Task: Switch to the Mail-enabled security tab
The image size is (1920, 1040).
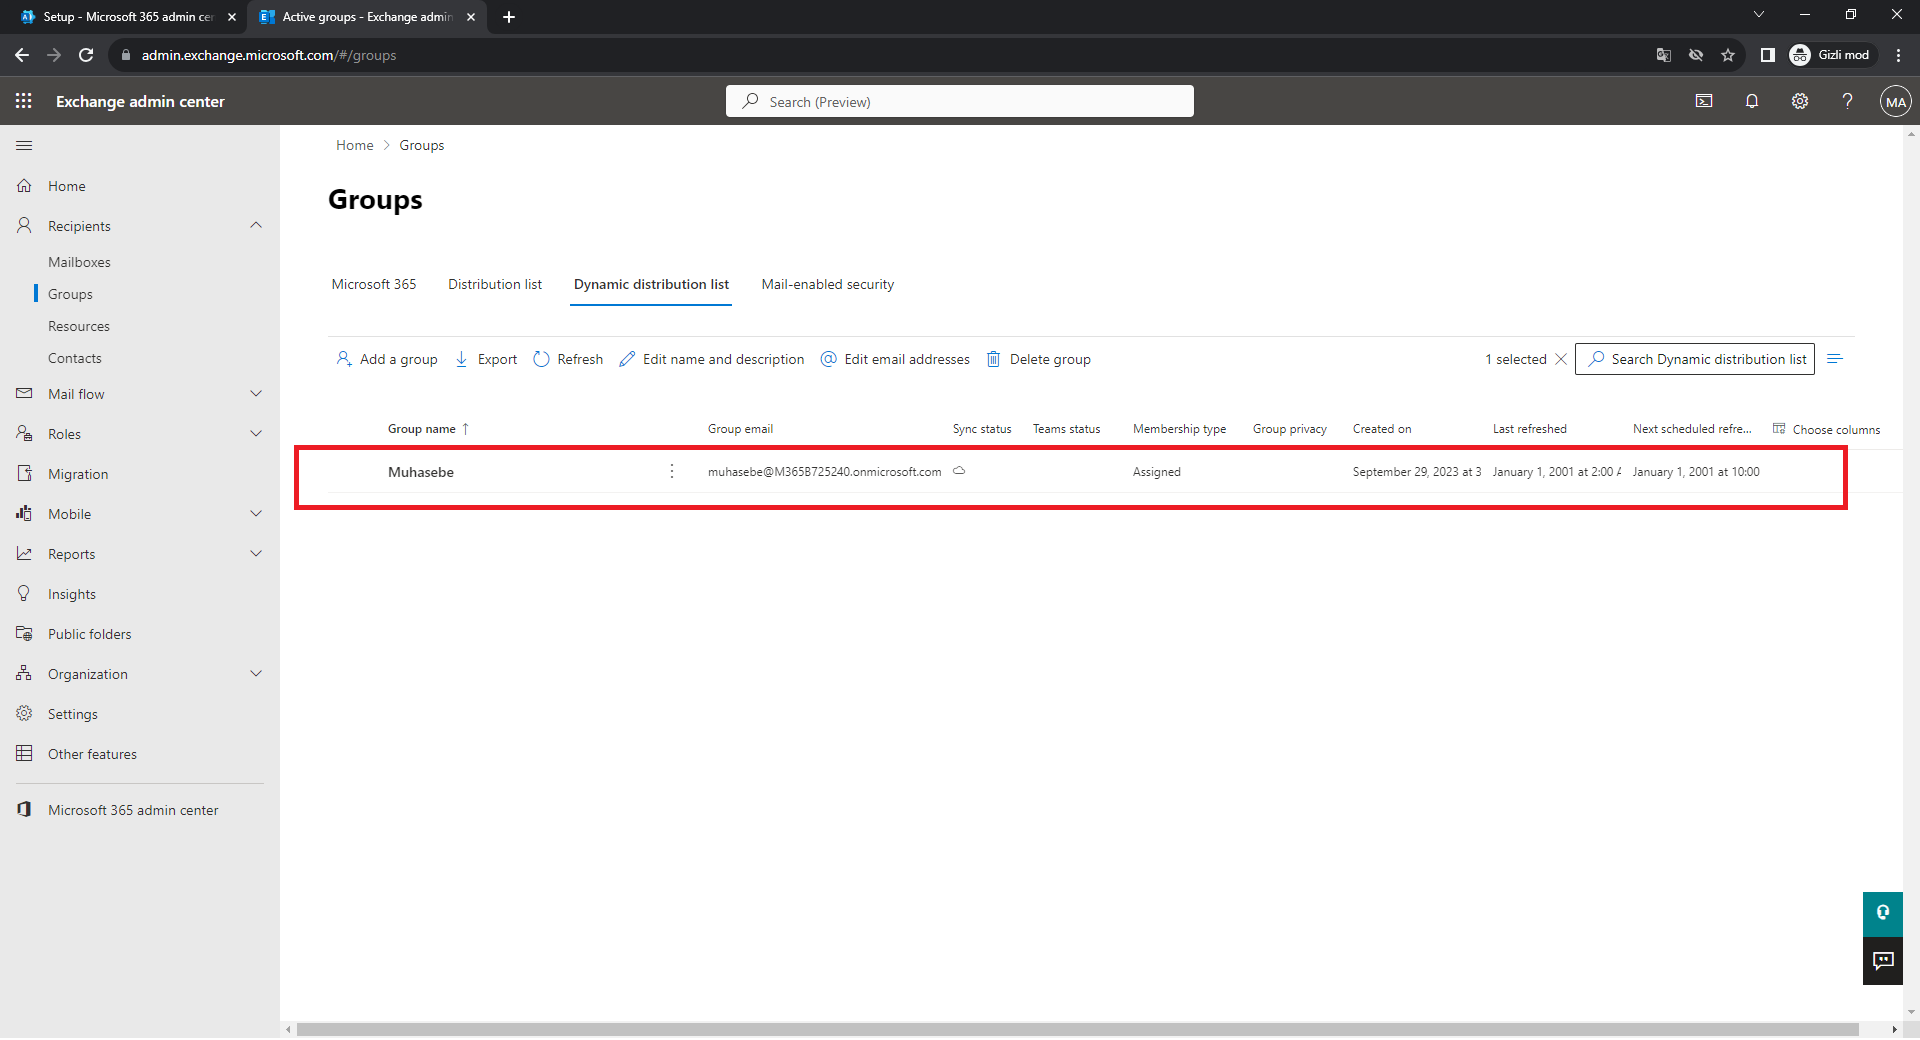Action: 827,285
